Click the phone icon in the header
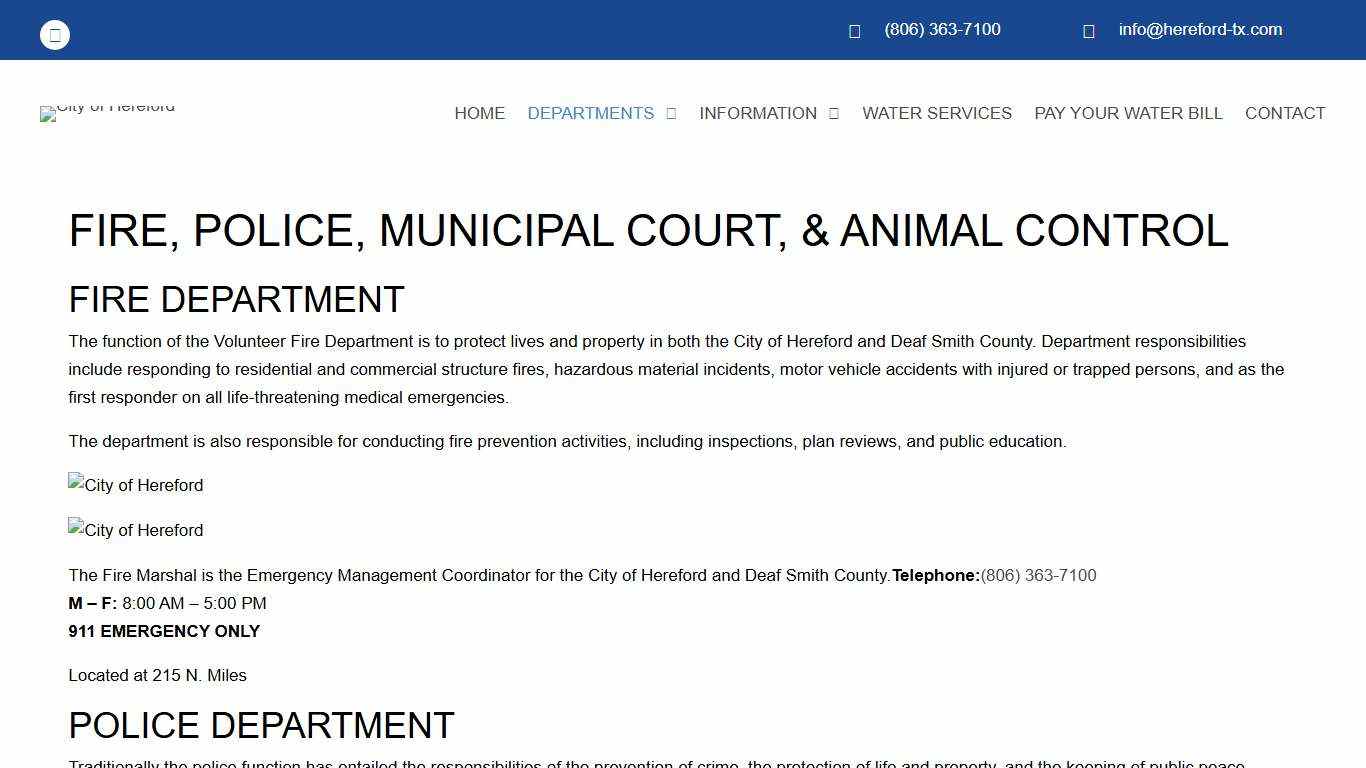This screenshot has width=1366, height=768. click(854, 31)
